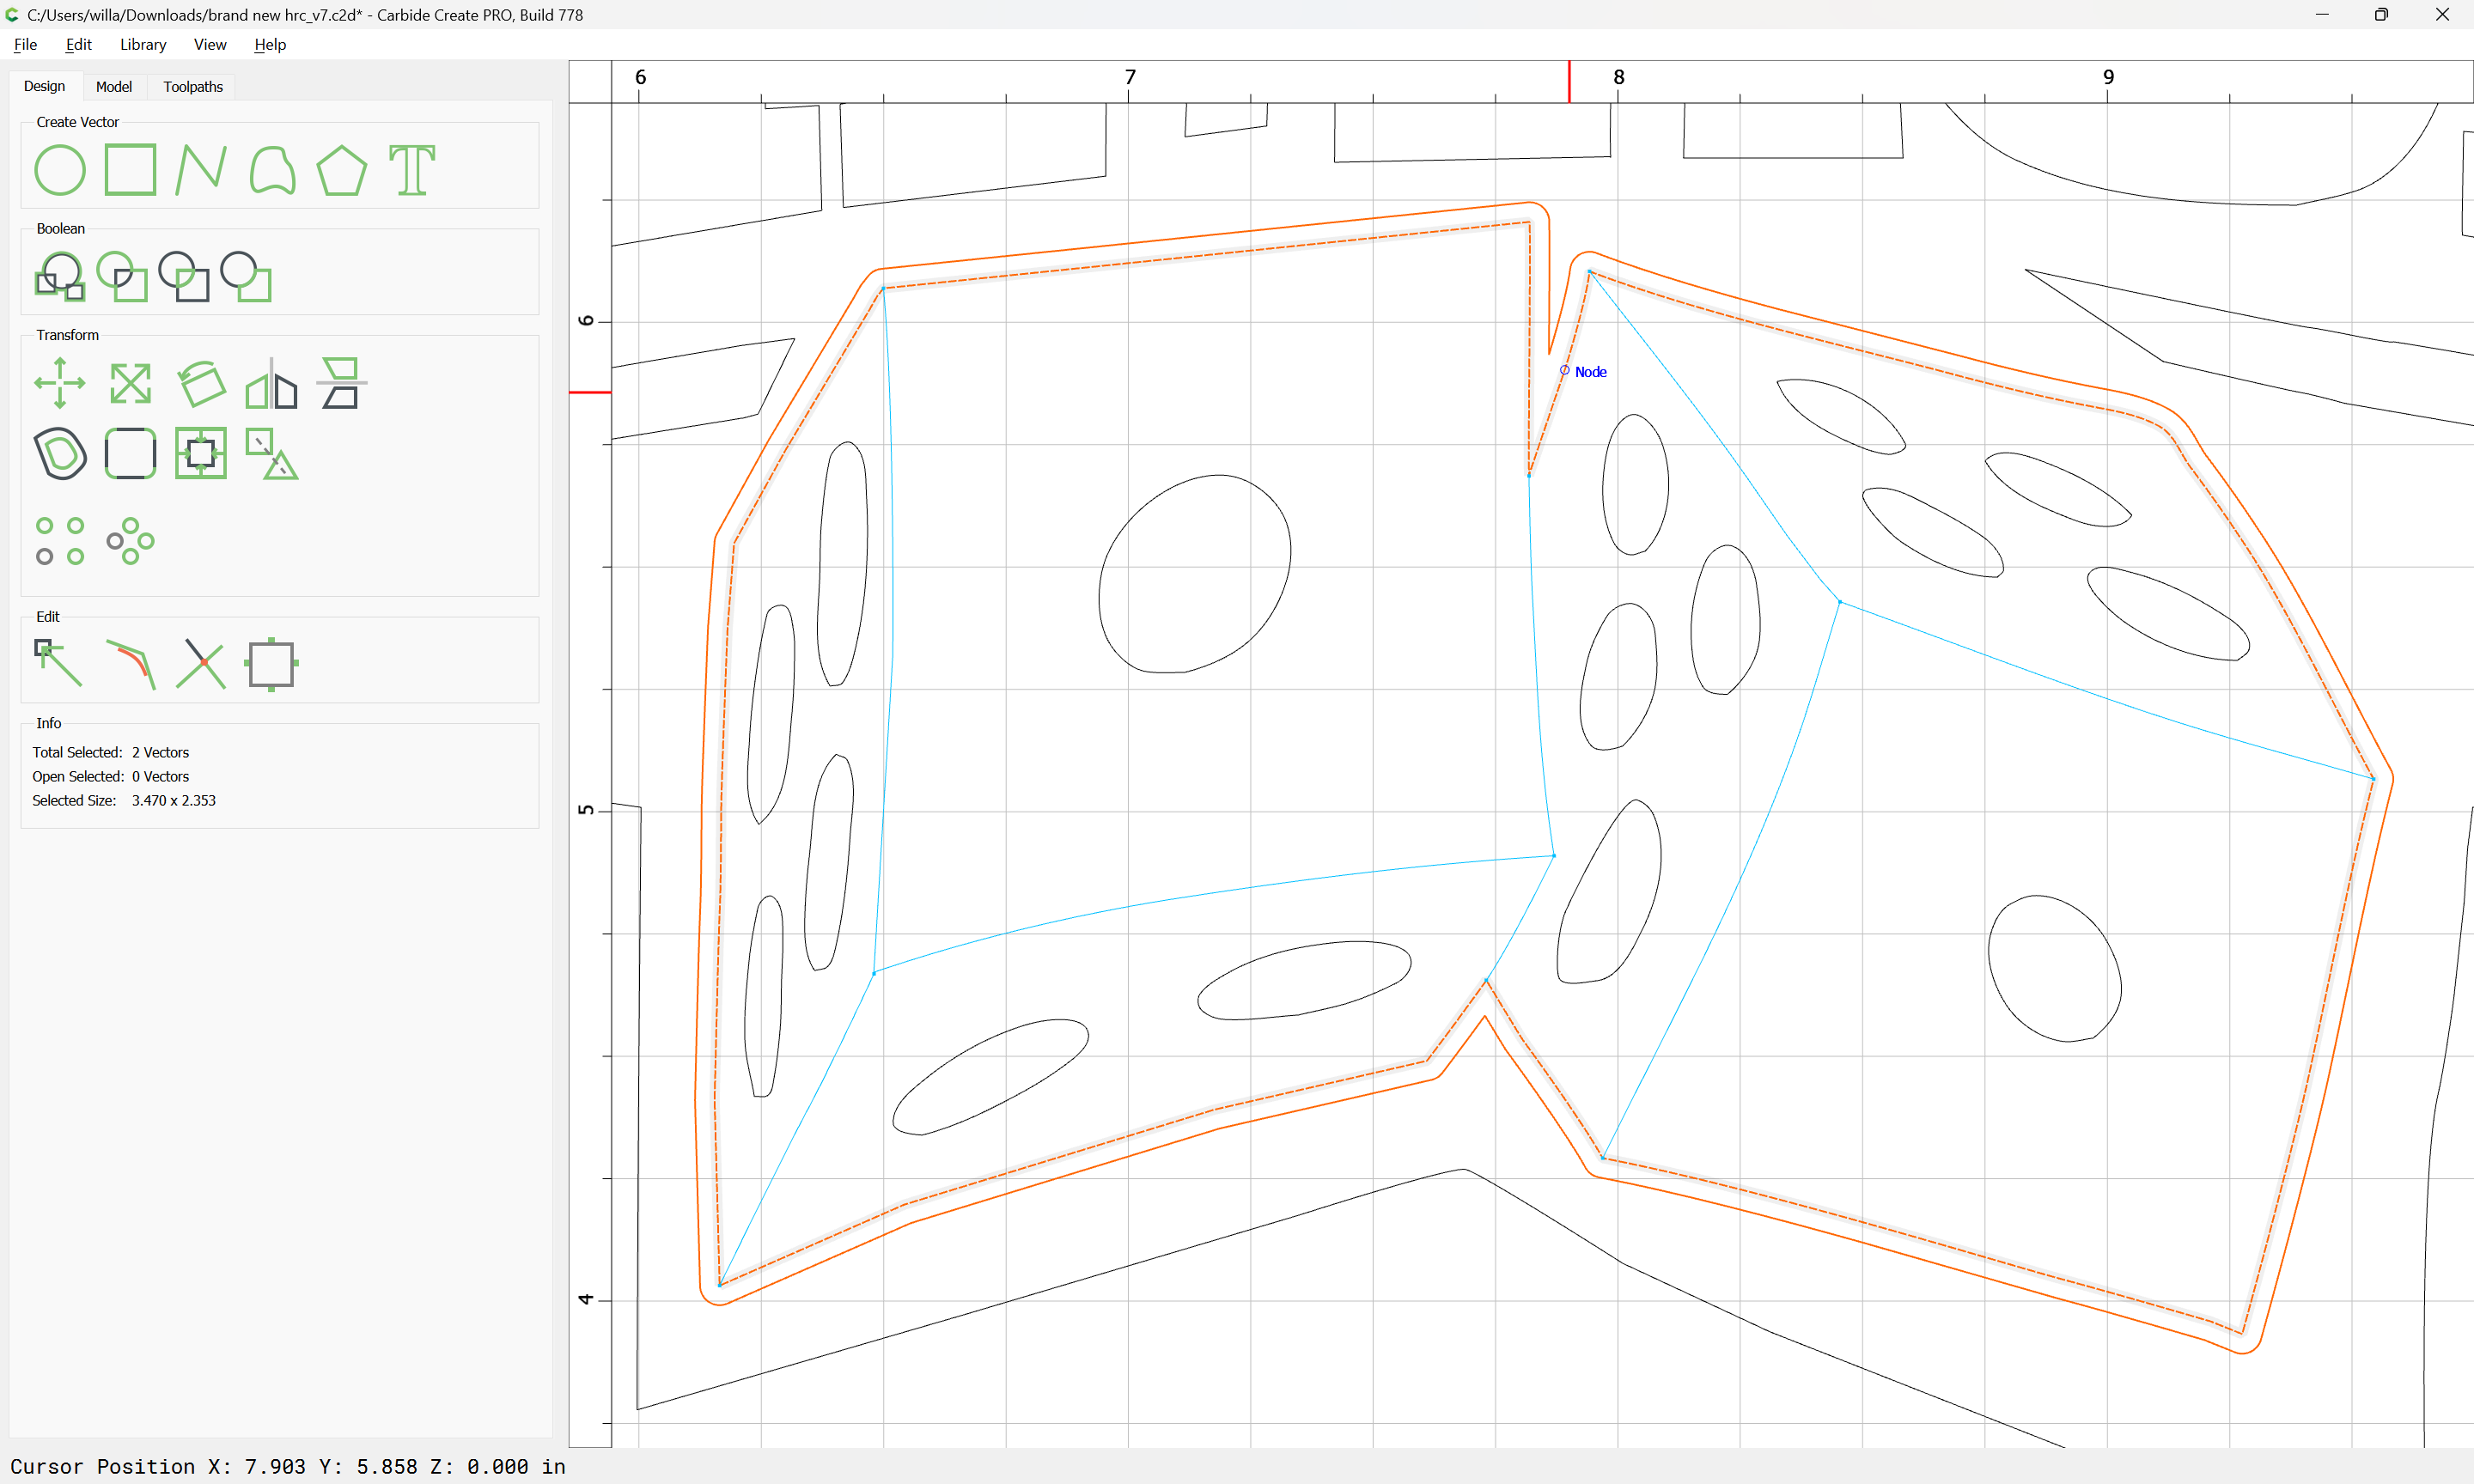The image size is (2474, 1484).
Task: Open the Mirror/Flip transform tool
Action: 271,383
